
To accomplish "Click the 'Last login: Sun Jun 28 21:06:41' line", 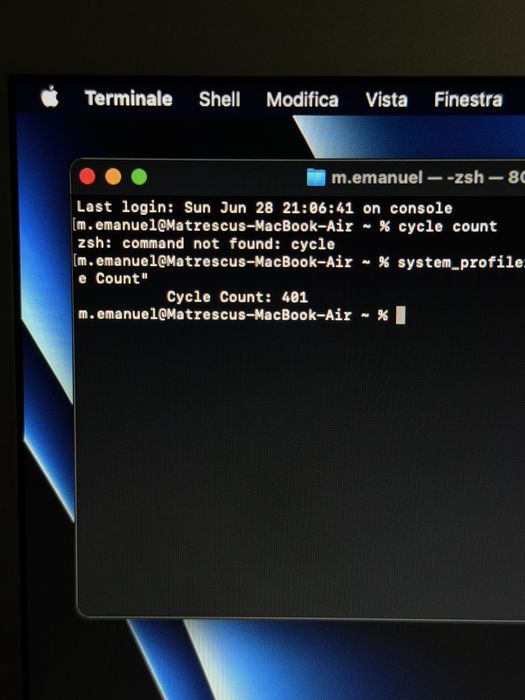I will (x=264, y=208).
